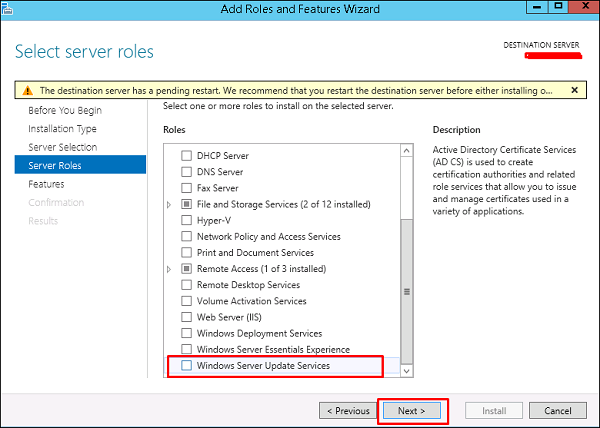Image resolution: width=600 pixels, height=428 pixels.
Task: Go to the Before You Begin step
Action: pyautogui.click(x=64, y=110)
